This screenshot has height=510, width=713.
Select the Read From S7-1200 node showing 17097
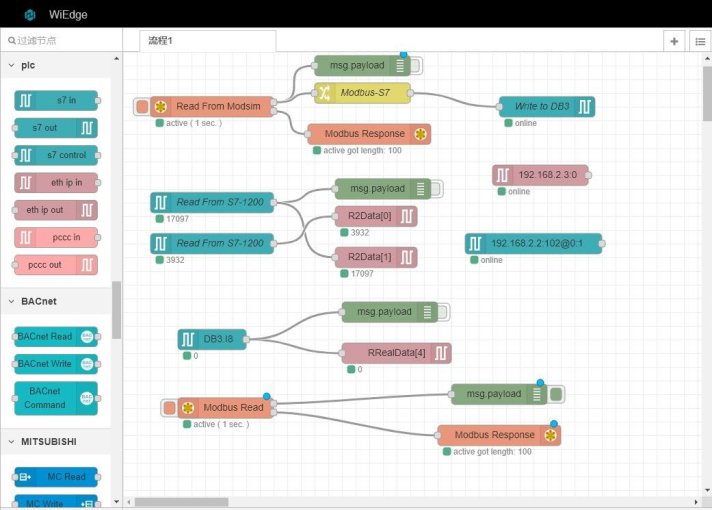click(x=212, y=202)
